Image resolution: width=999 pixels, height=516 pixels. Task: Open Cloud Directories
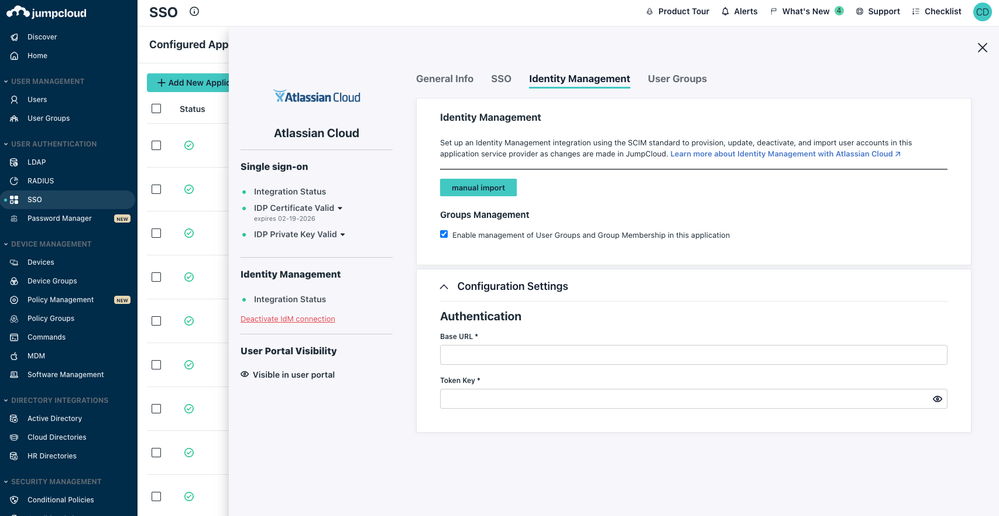(56, 437)
